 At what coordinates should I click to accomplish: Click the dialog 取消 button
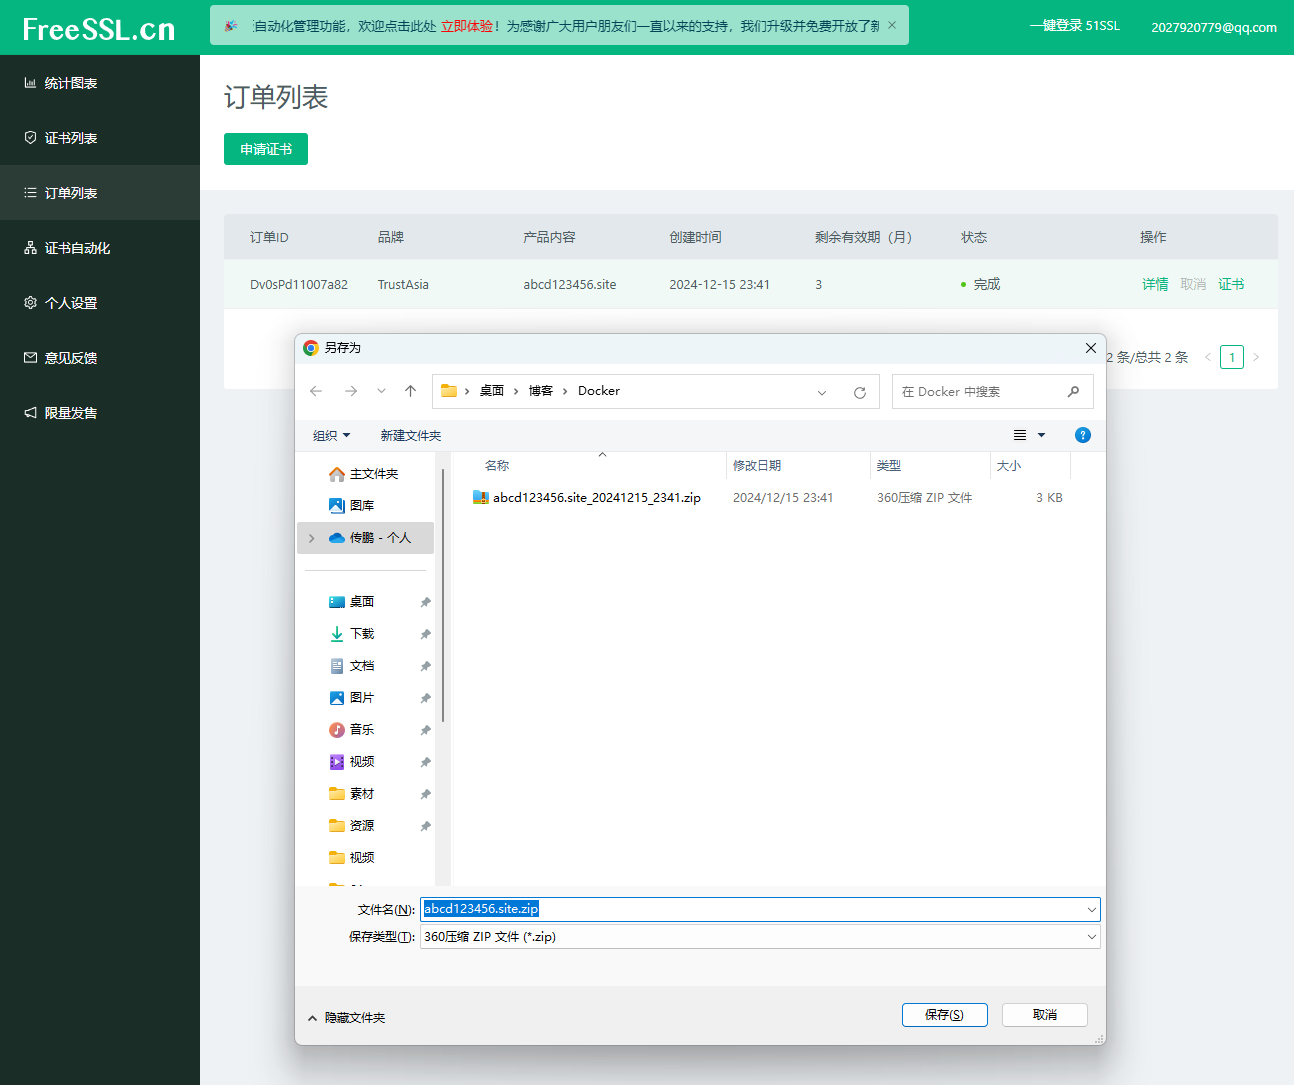(1045, 1015)
